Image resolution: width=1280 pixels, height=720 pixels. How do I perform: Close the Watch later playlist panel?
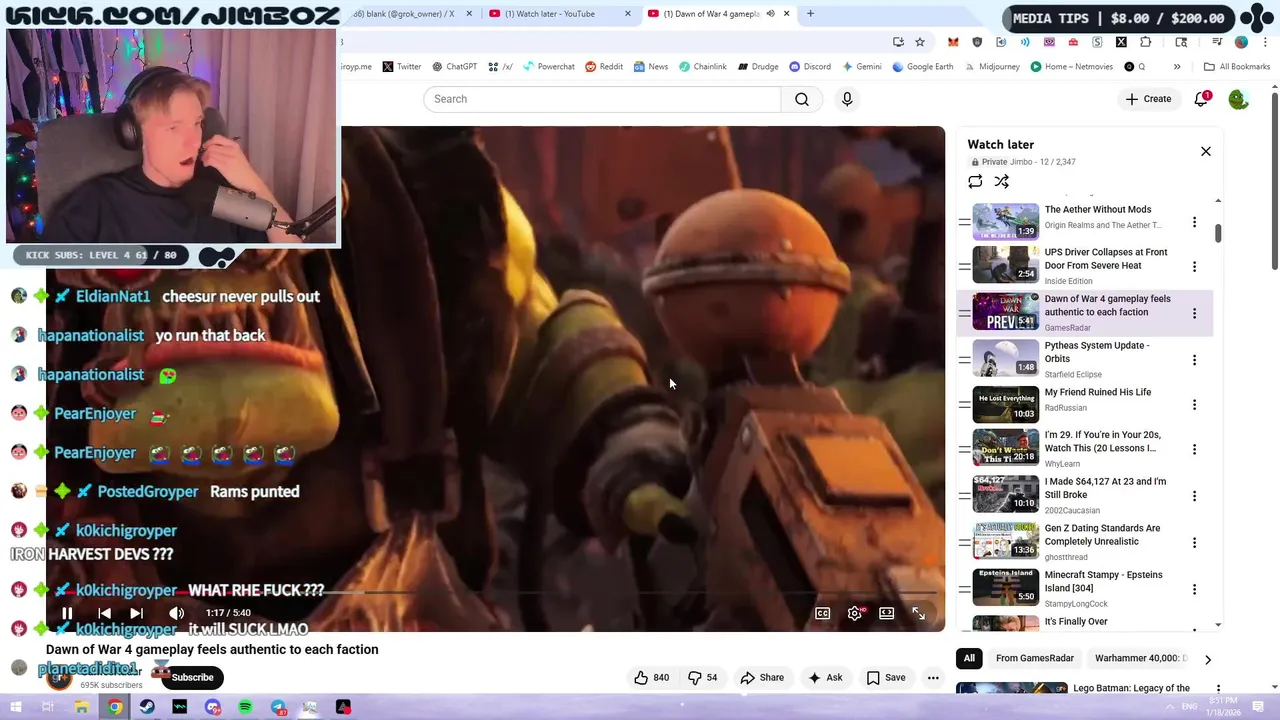pos(1206,151)
